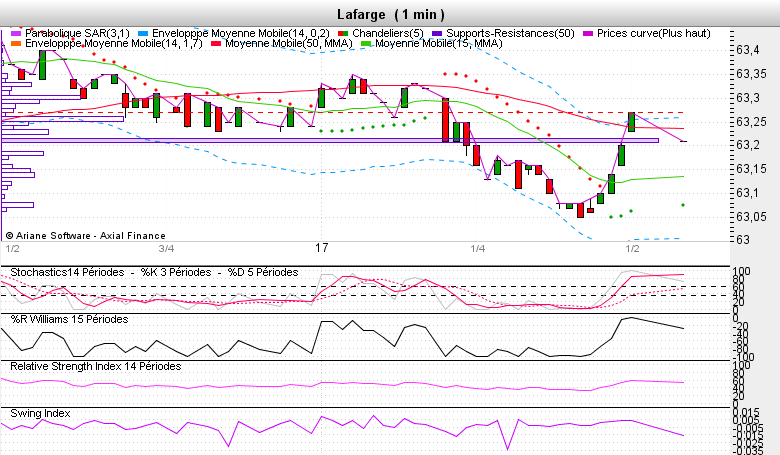Screen dimensions: 780x455
Task: Click the Stochastics14 Périodes panel title
Action: [67, 273]
